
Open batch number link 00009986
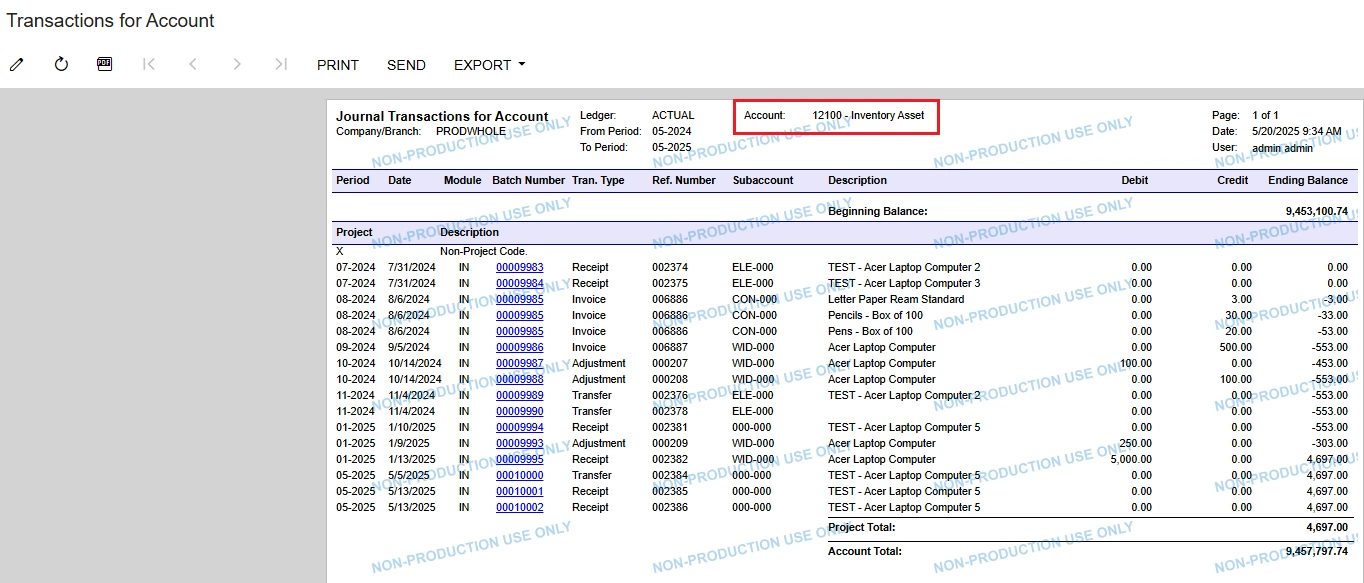[520, 347]
